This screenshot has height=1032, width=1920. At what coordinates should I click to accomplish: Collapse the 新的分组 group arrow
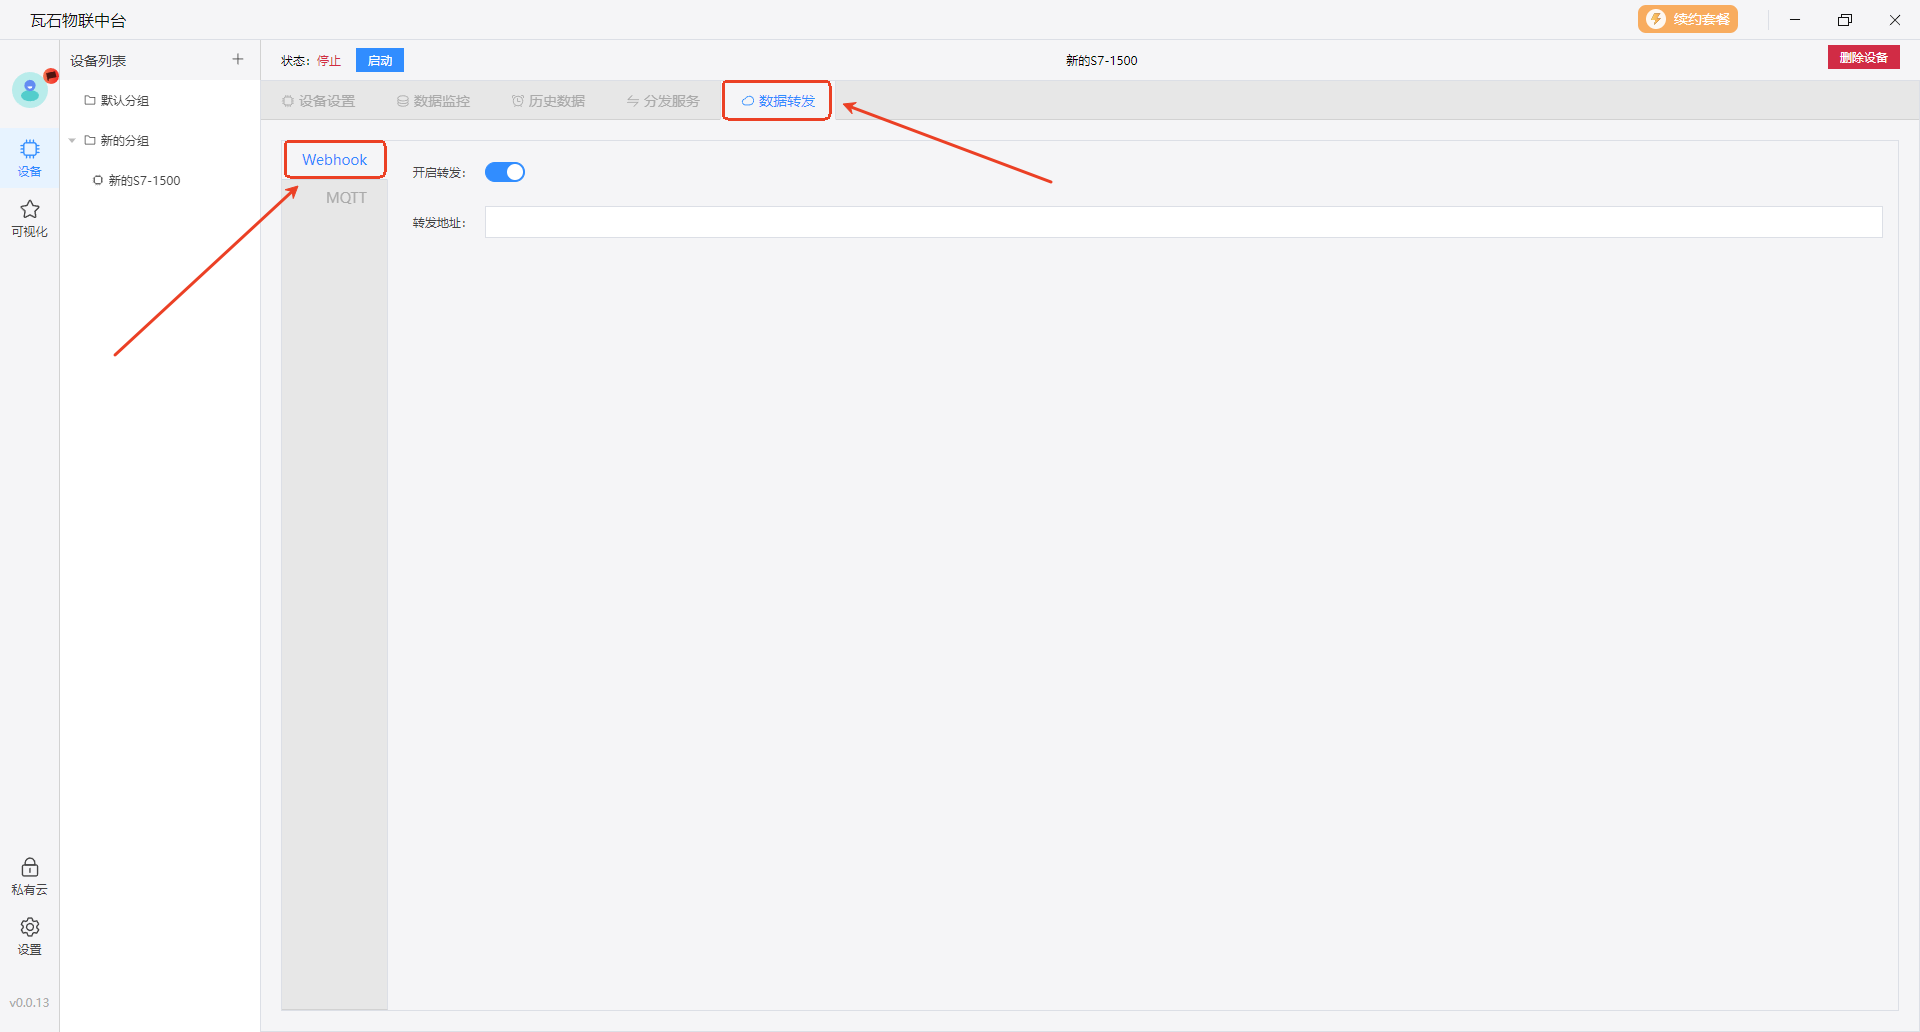pos(72,141)
